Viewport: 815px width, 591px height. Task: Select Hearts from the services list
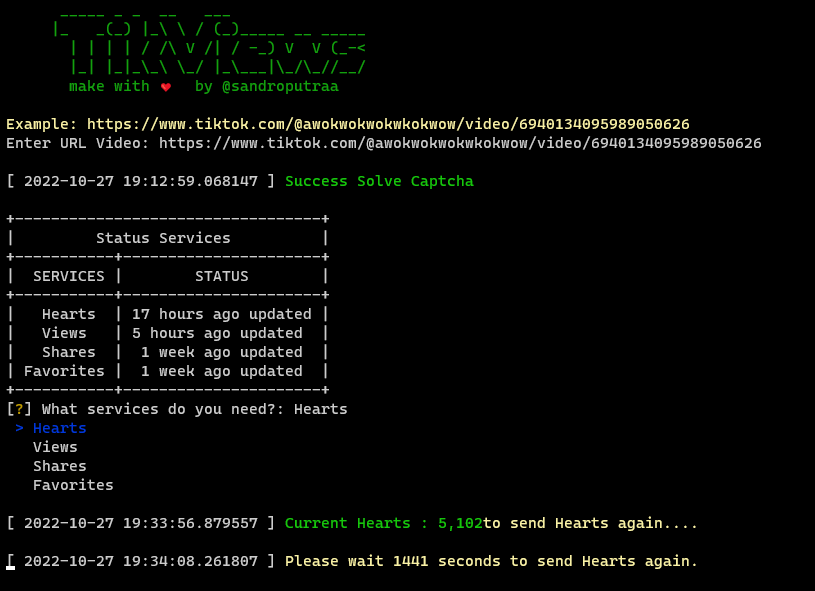pyautogui.click(x=58, y=428)
